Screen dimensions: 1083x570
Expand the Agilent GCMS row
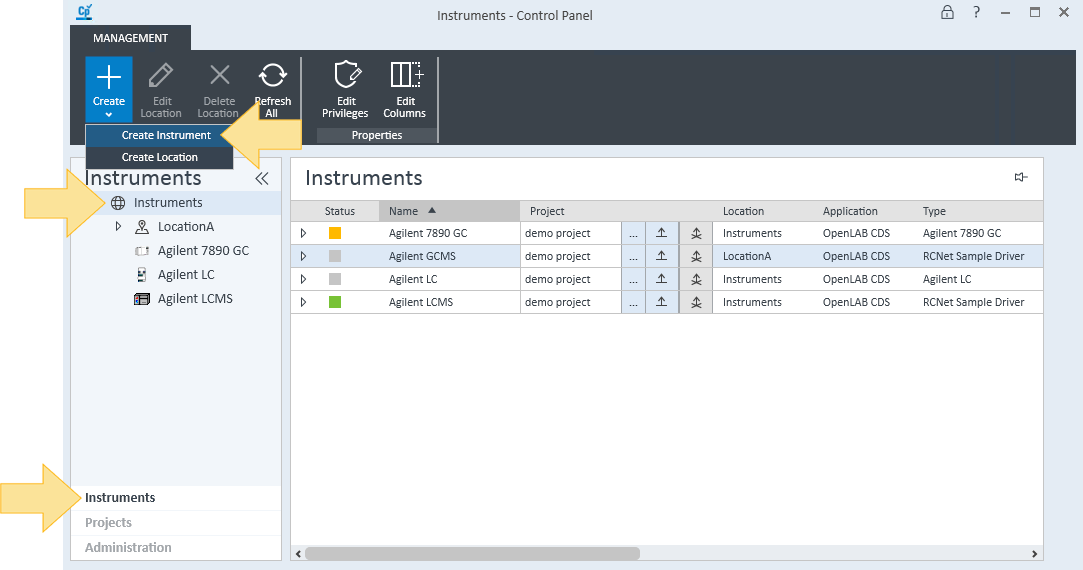(303, 256)
